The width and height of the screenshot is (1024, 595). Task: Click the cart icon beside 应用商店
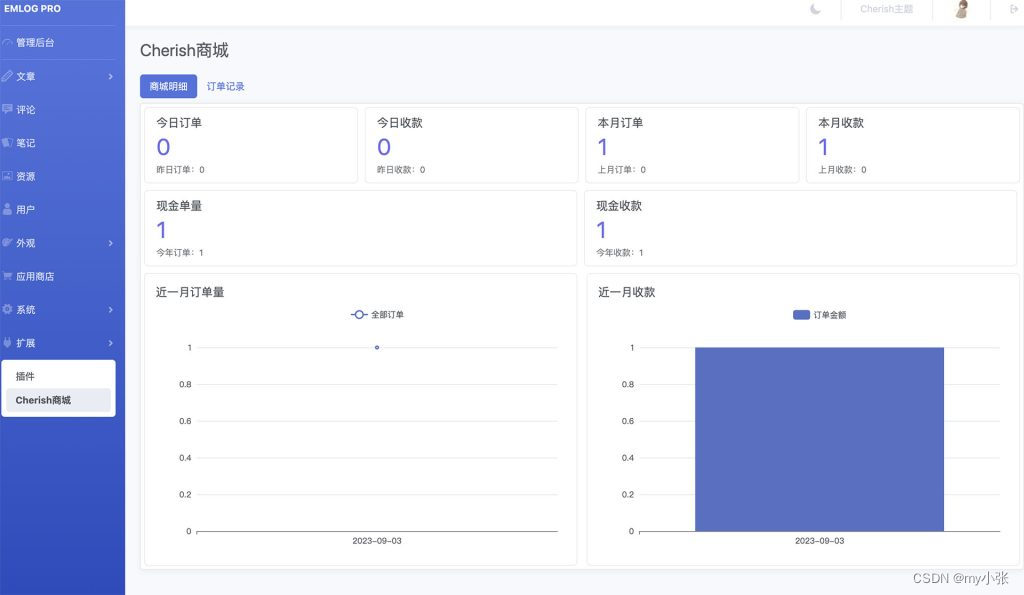(x=7, y=276)
